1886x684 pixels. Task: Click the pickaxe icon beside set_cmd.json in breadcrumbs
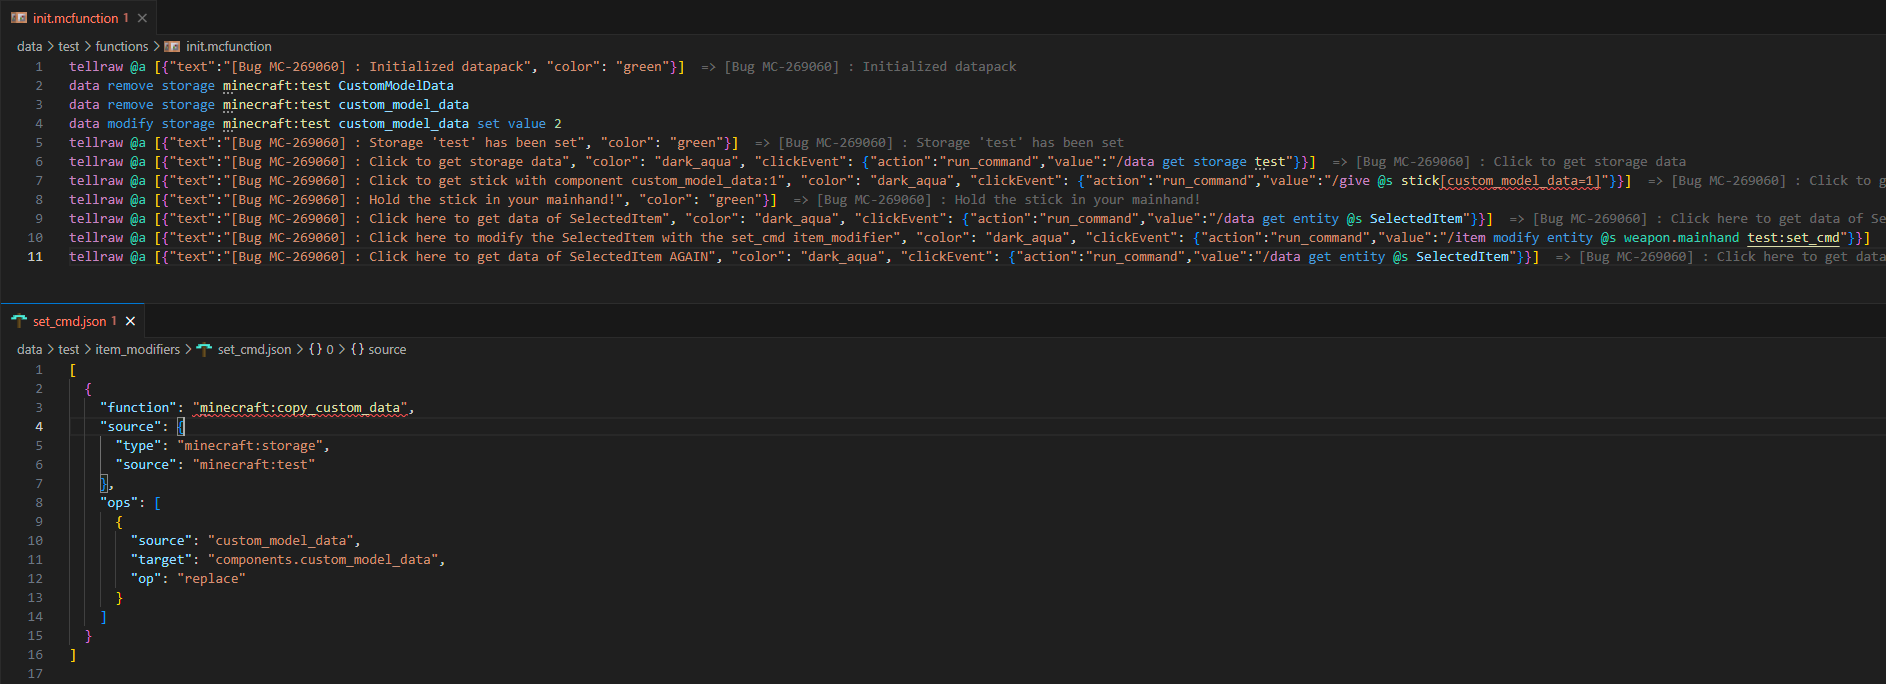[205, 349]
